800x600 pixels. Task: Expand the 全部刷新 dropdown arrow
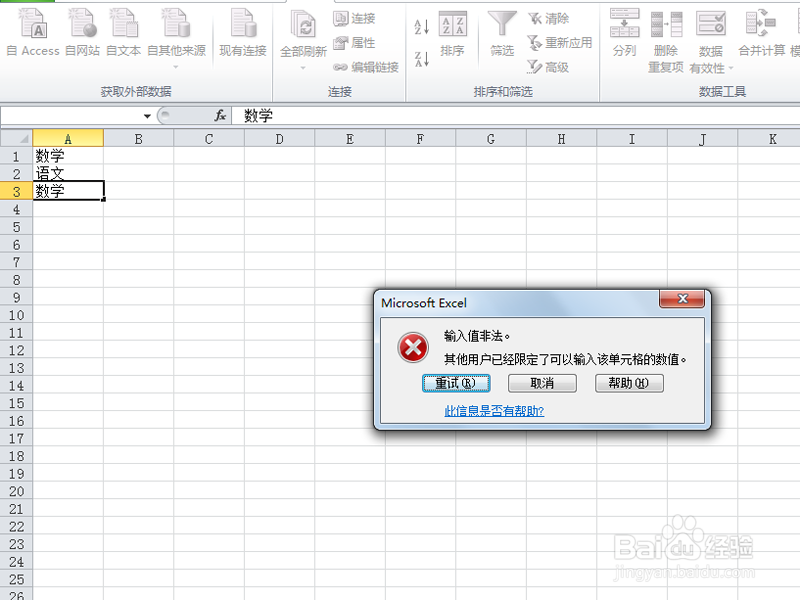click(x=303, y=68)
